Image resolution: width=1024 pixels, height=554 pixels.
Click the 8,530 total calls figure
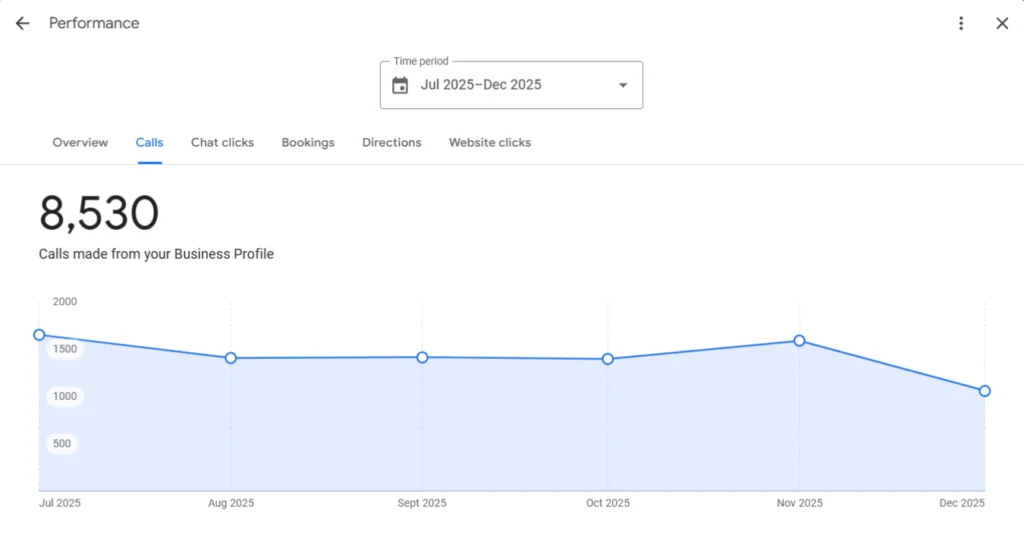99,214
